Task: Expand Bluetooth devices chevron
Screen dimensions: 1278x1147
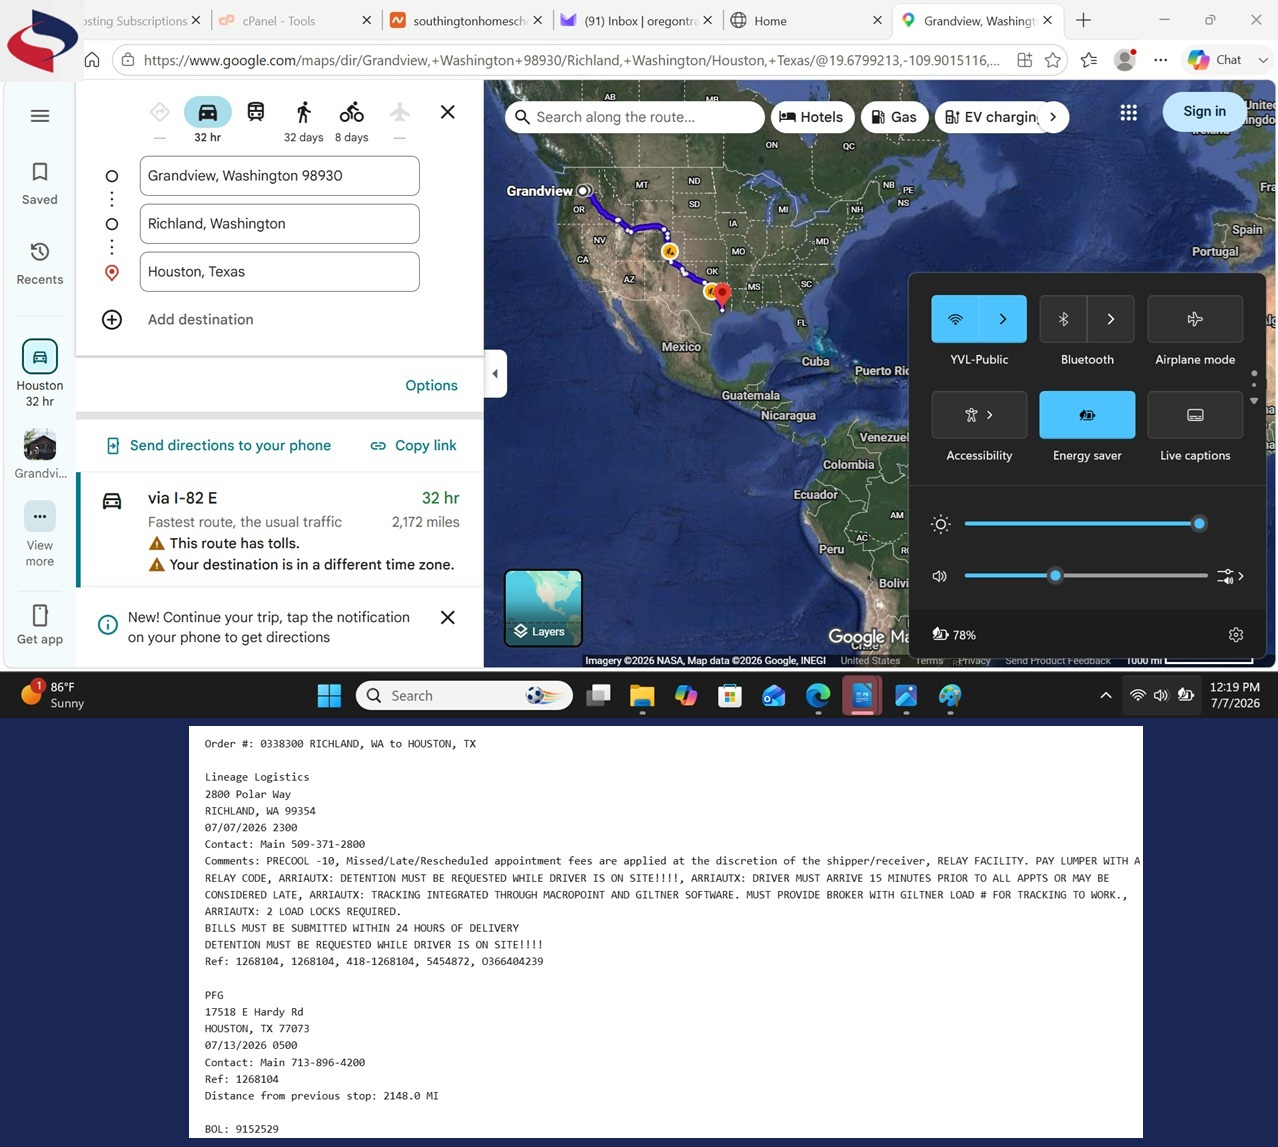Action: pyautogui.click(x=1111, y=319)
